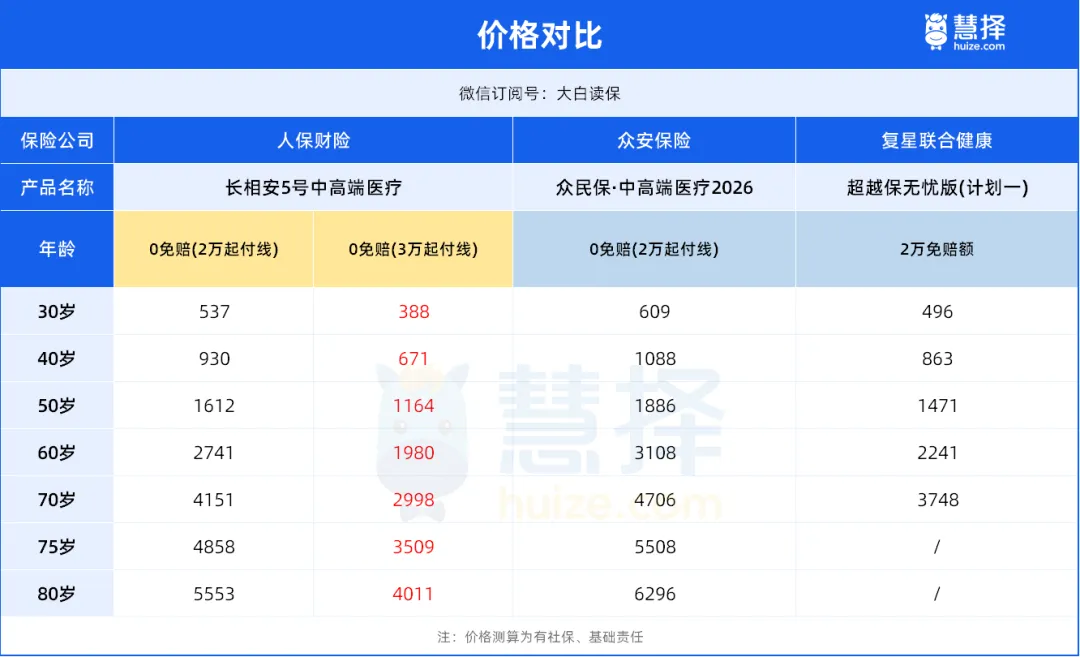Viewport: 1080px width, 657px height.
Task: Click the value 4151
Action: point(214,500)
